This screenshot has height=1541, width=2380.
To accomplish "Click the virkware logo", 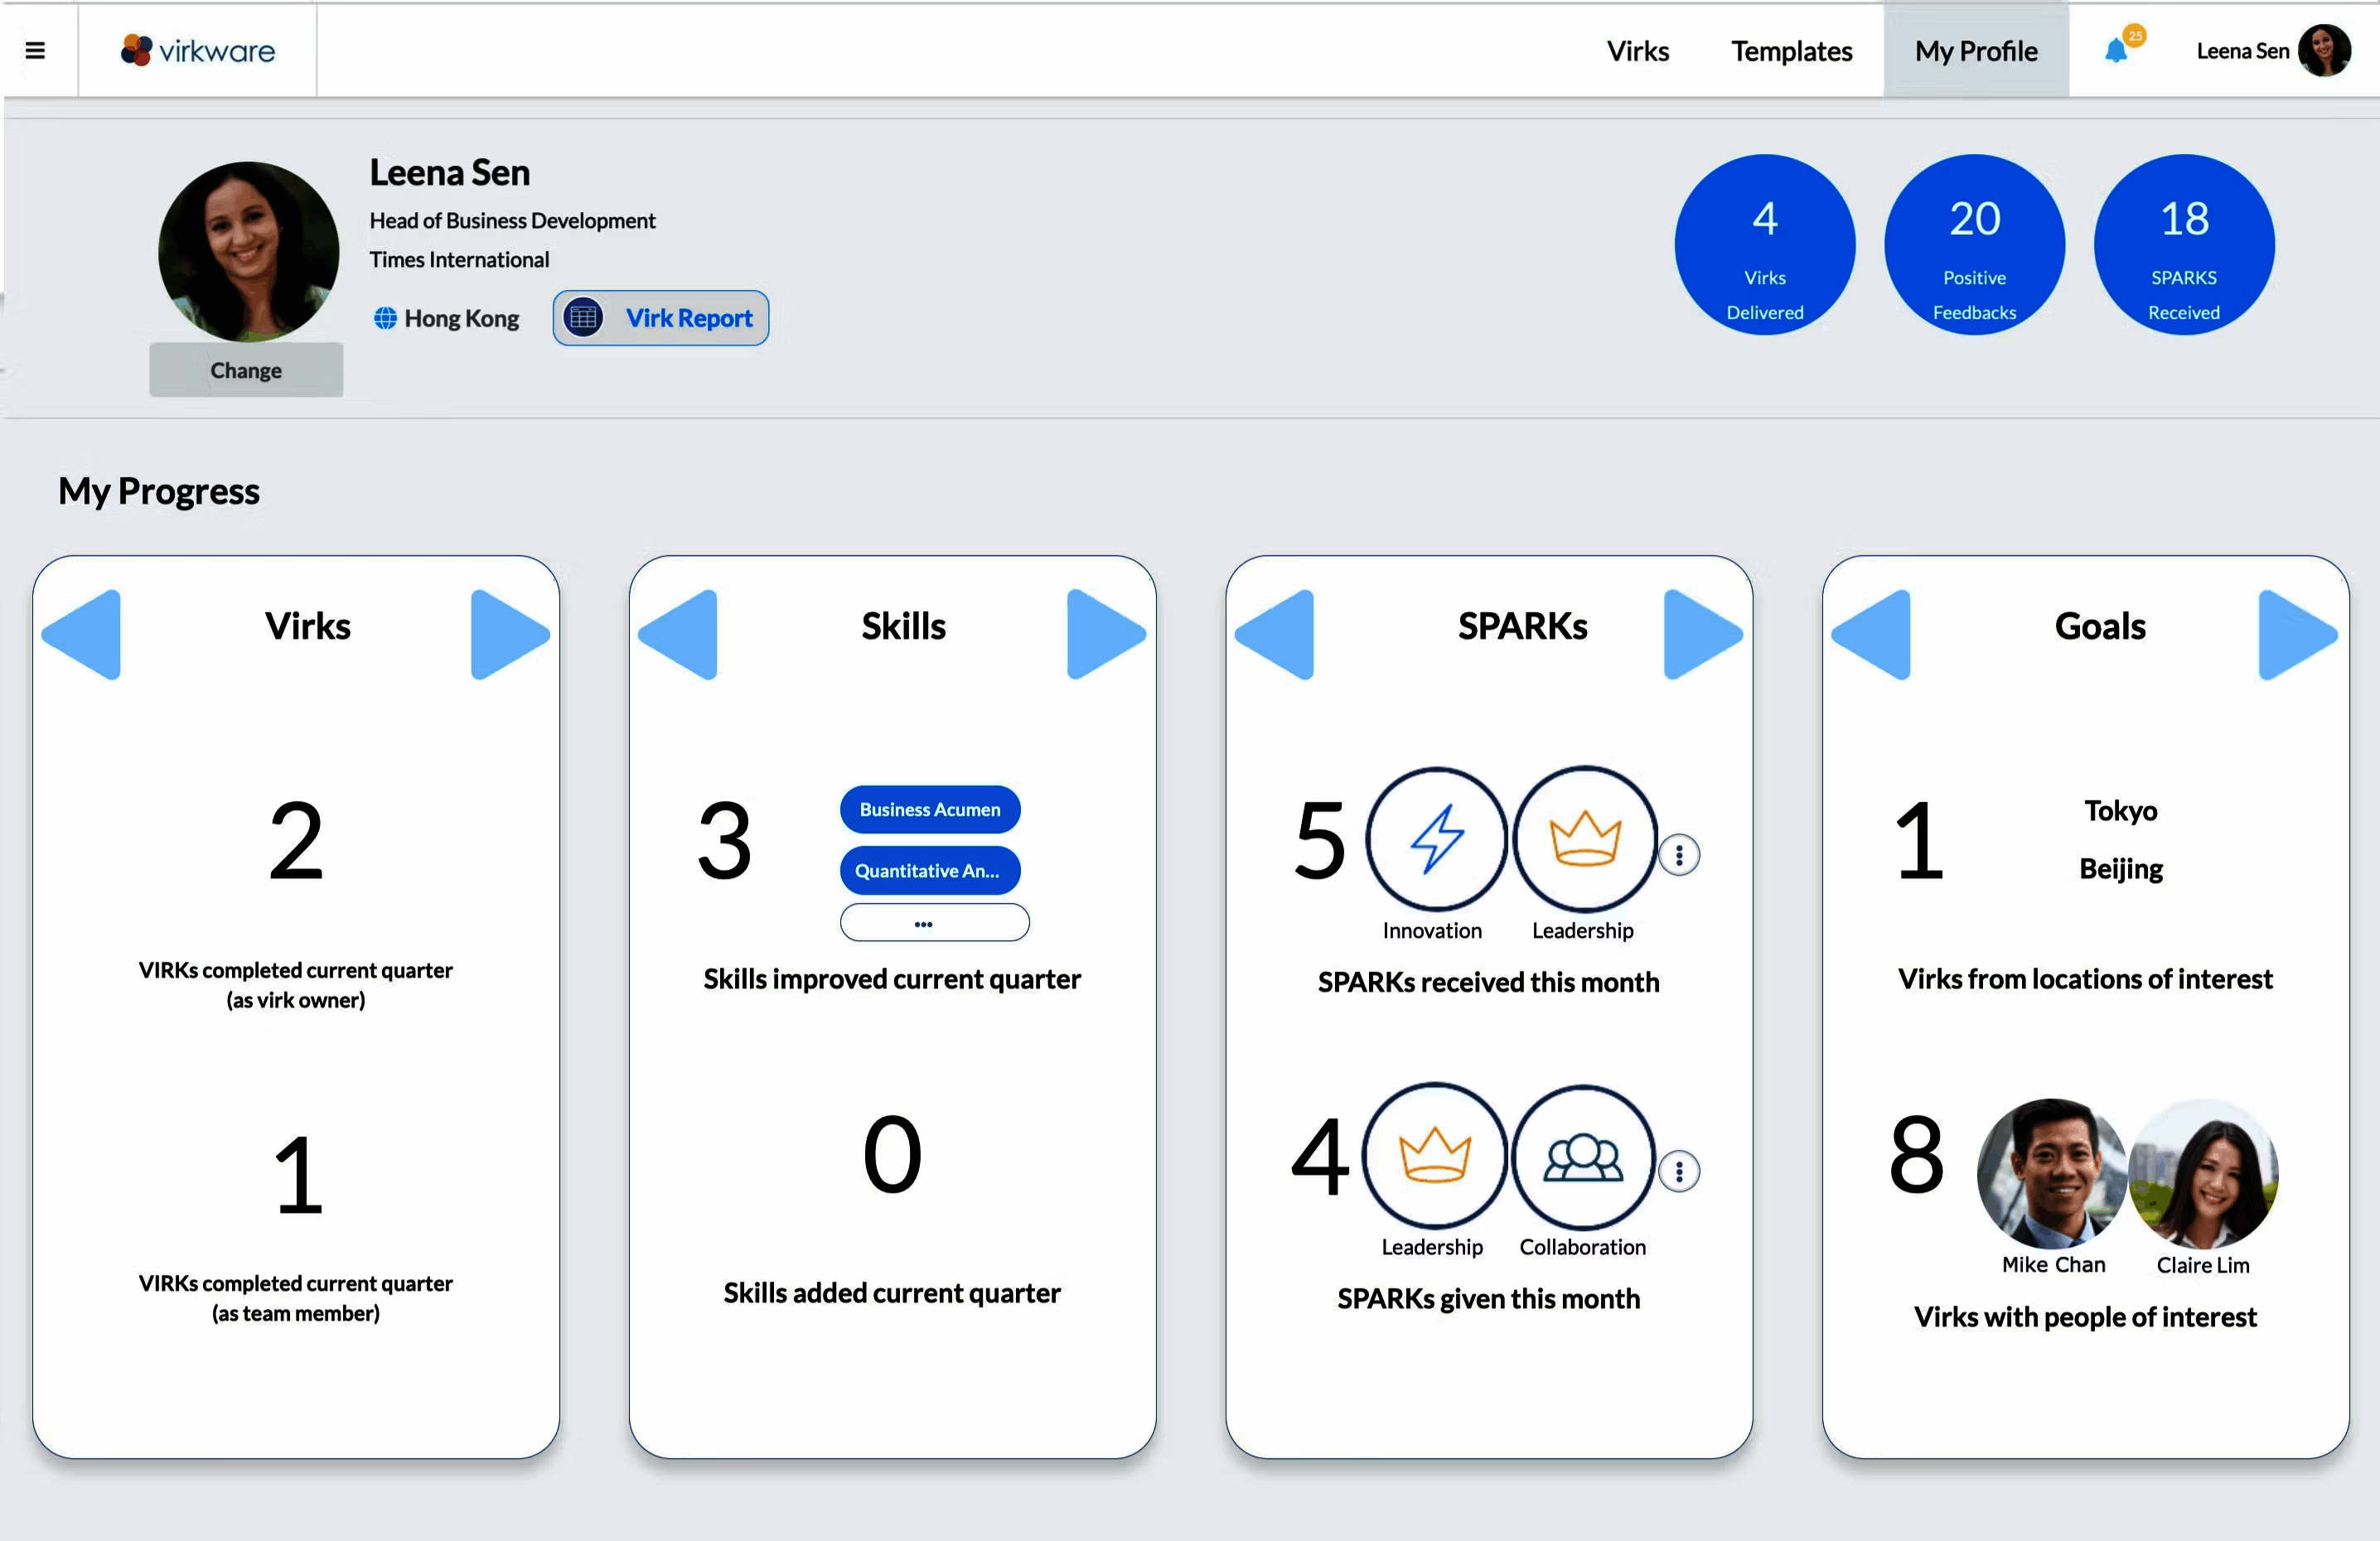I will pyautogui.click(x=198, y=51).
